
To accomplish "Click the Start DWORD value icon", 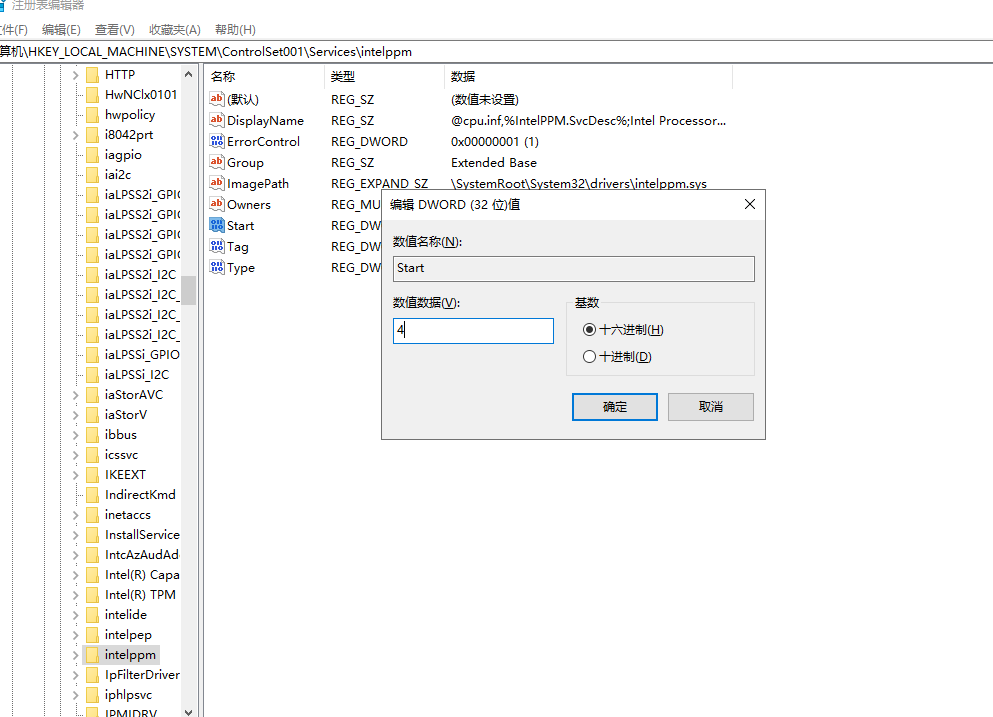I will coord(217,225).
